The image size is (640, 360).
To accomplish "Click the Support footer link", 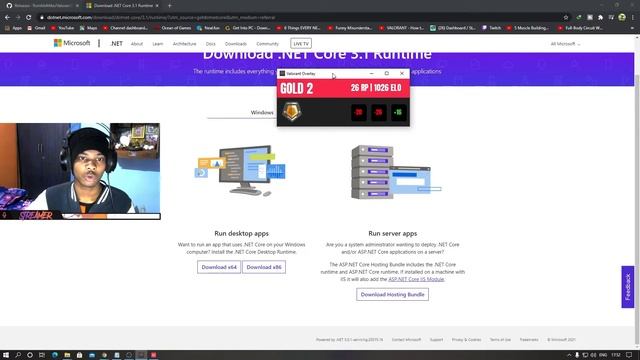I will pos(436,340).
